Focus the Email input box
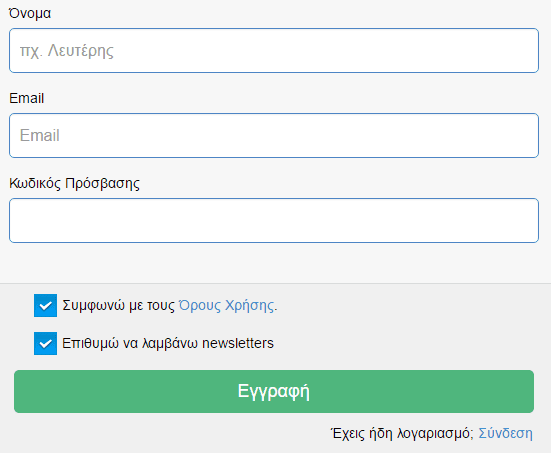The width and height of the screenshot is (551, 453). [x=274, y=135]
